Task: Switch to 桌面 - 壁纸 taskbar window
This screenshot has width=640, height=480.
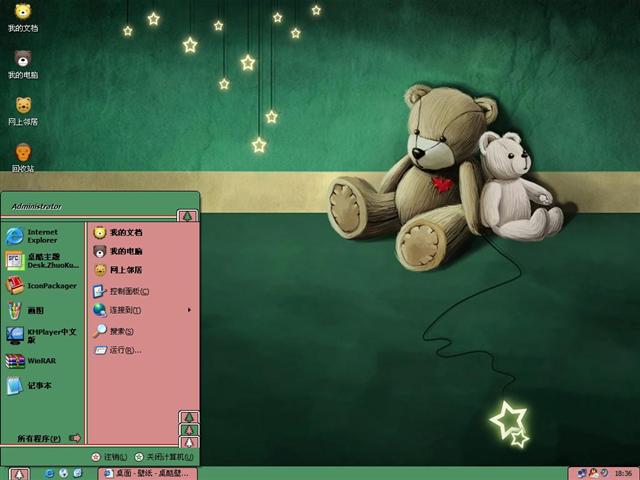Action: tap(147, 473)
